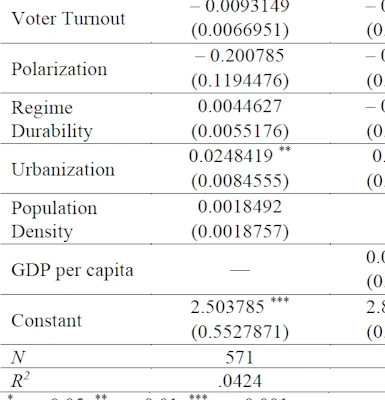Select the R² row label

[x=20, y=380]
